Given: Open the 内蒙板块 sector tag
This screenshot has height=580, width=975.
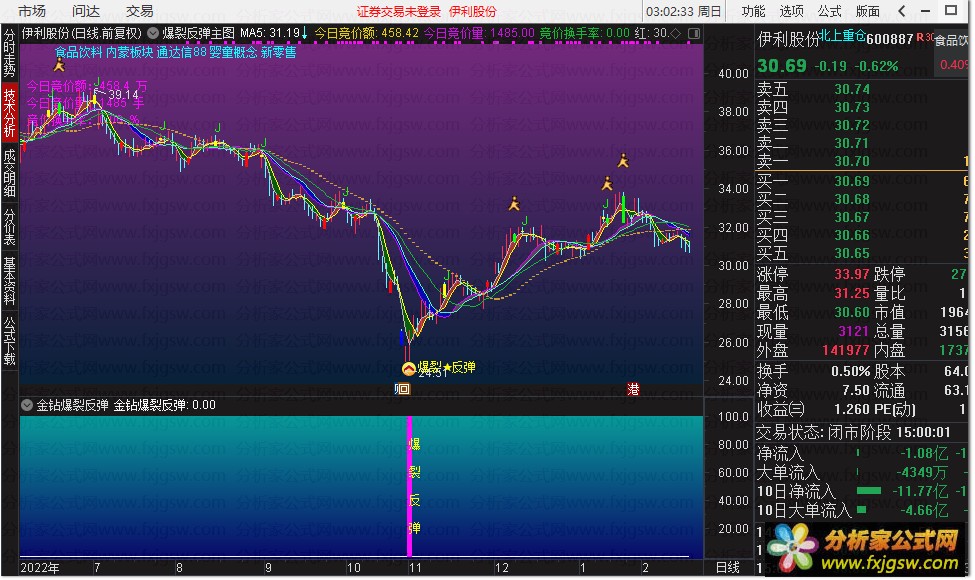Looking at the screenshot, I should 129,52.
